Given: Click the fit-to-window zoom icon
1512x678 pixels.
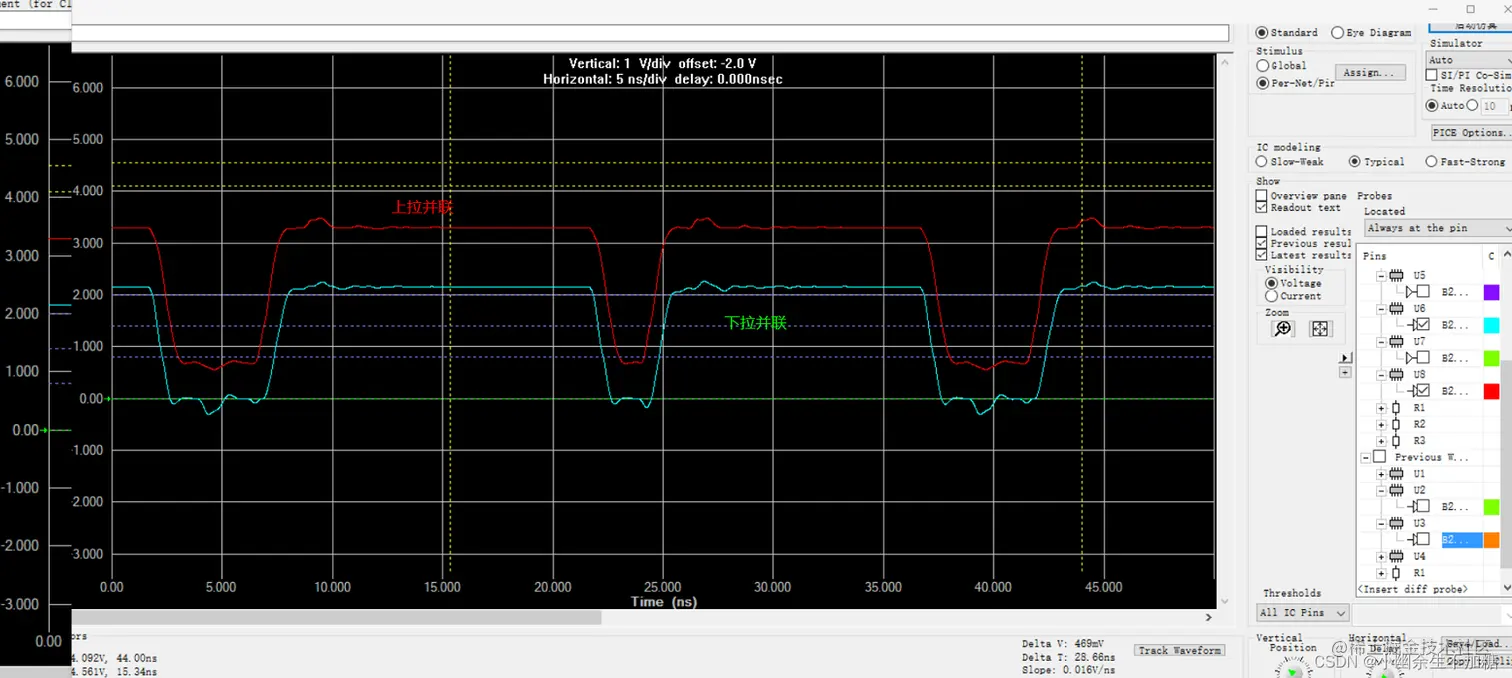Looking at the screenshot, I should pos(1320,328).
